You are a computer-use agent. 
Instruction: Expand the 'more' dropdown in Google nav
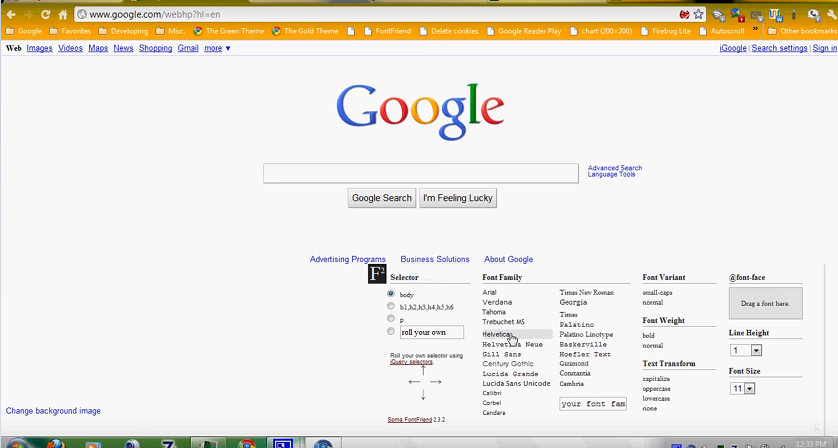click(217, 48)
